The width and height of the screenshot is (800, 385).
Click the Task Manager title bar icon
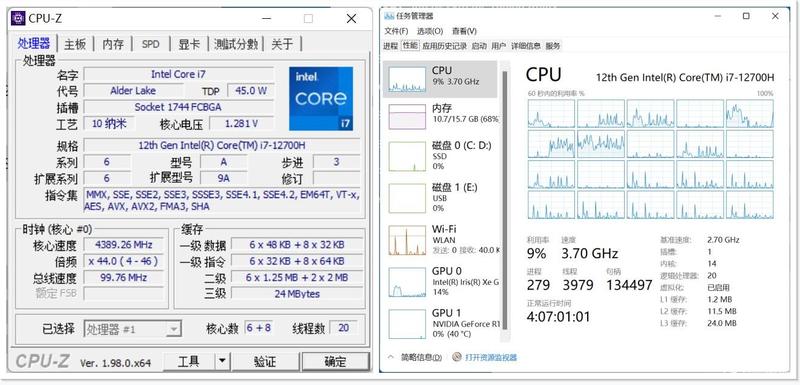coord(388,16)
